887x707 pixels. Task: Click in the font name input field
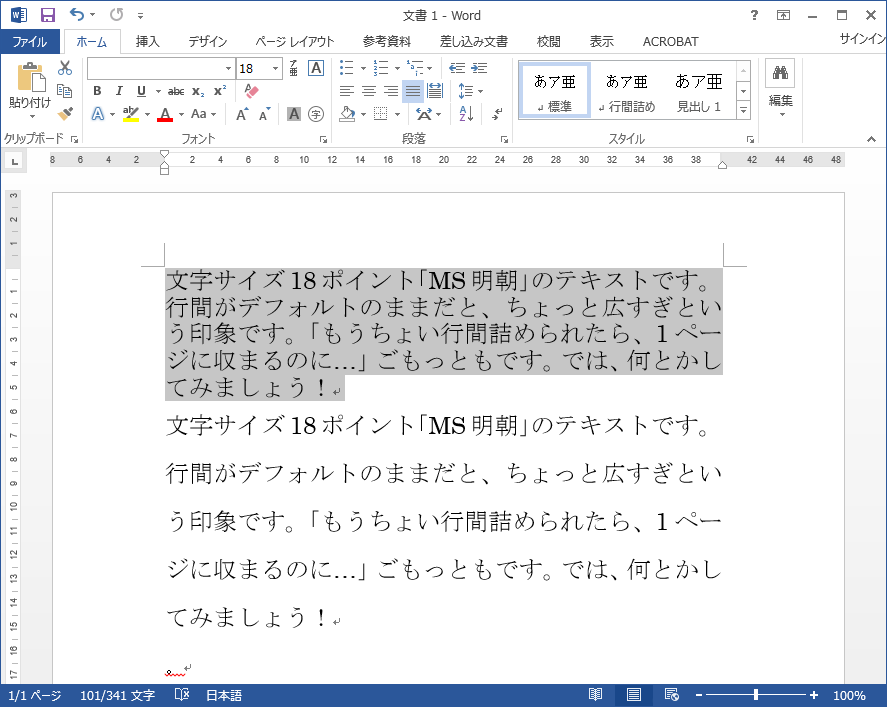pyautogui.click(x=160, y=68)
